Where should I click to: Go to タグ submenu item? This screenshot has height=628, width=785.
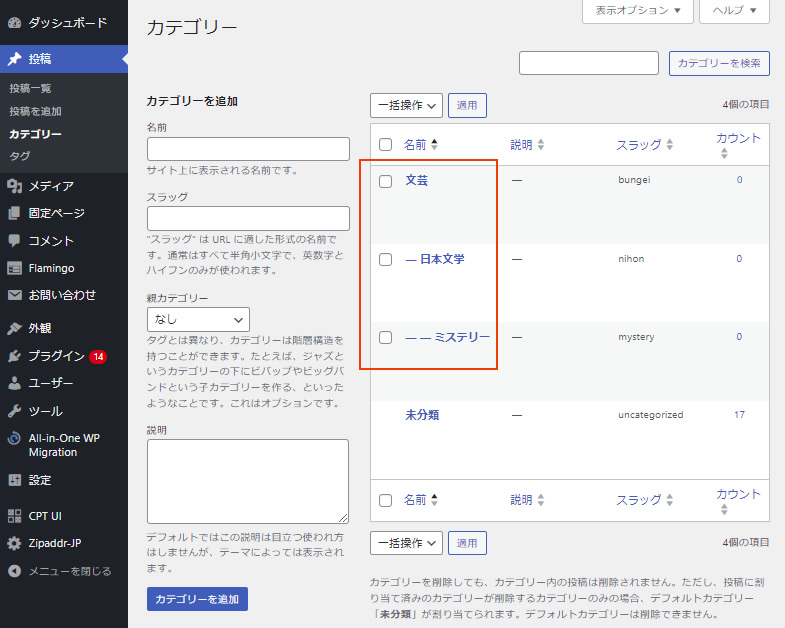coord(19,156)
